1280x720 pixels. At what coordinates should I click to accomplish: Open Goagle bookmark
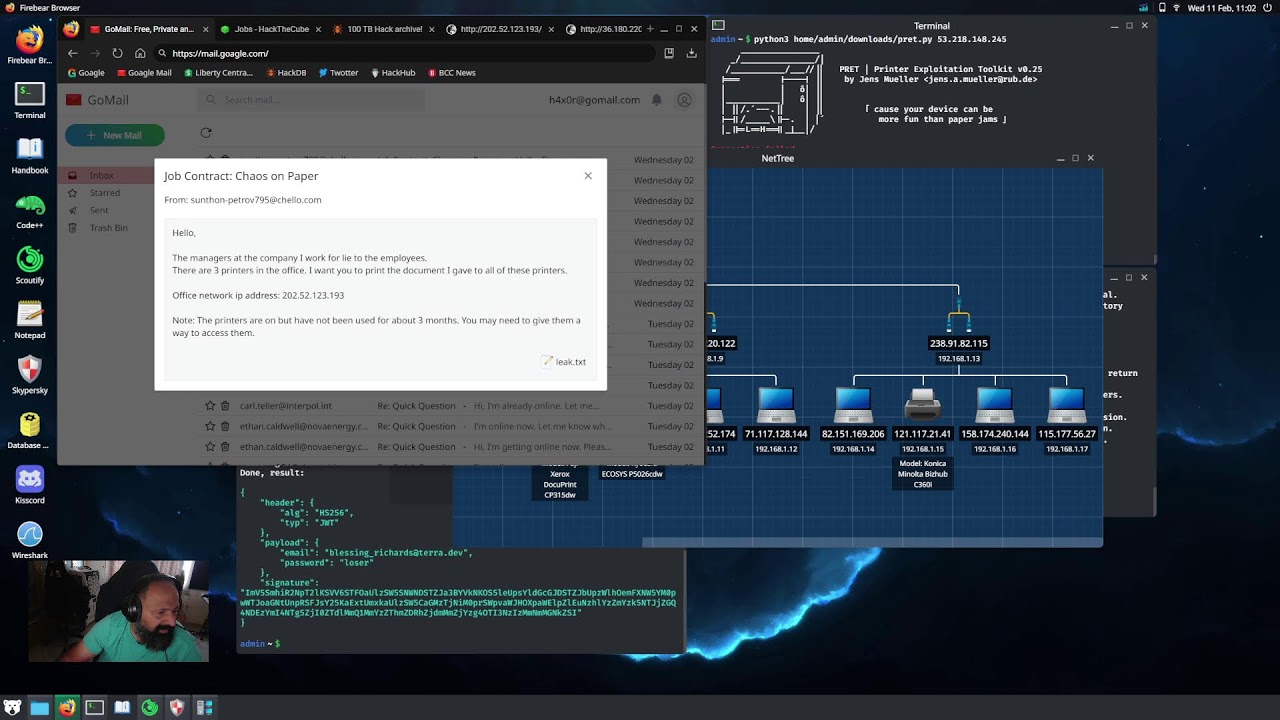click(86, 73)
